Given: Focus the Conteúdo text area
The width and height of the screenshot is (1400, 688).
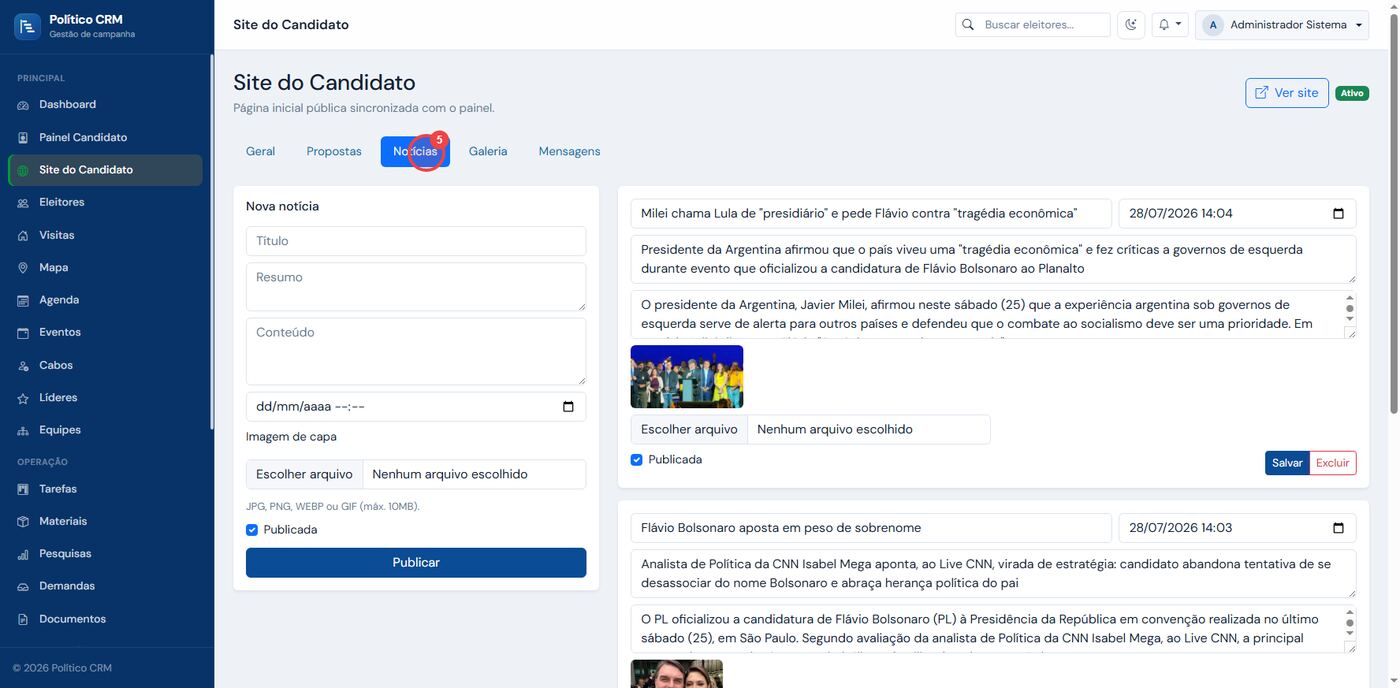Looking at the screenshot, I should point(416,351).
